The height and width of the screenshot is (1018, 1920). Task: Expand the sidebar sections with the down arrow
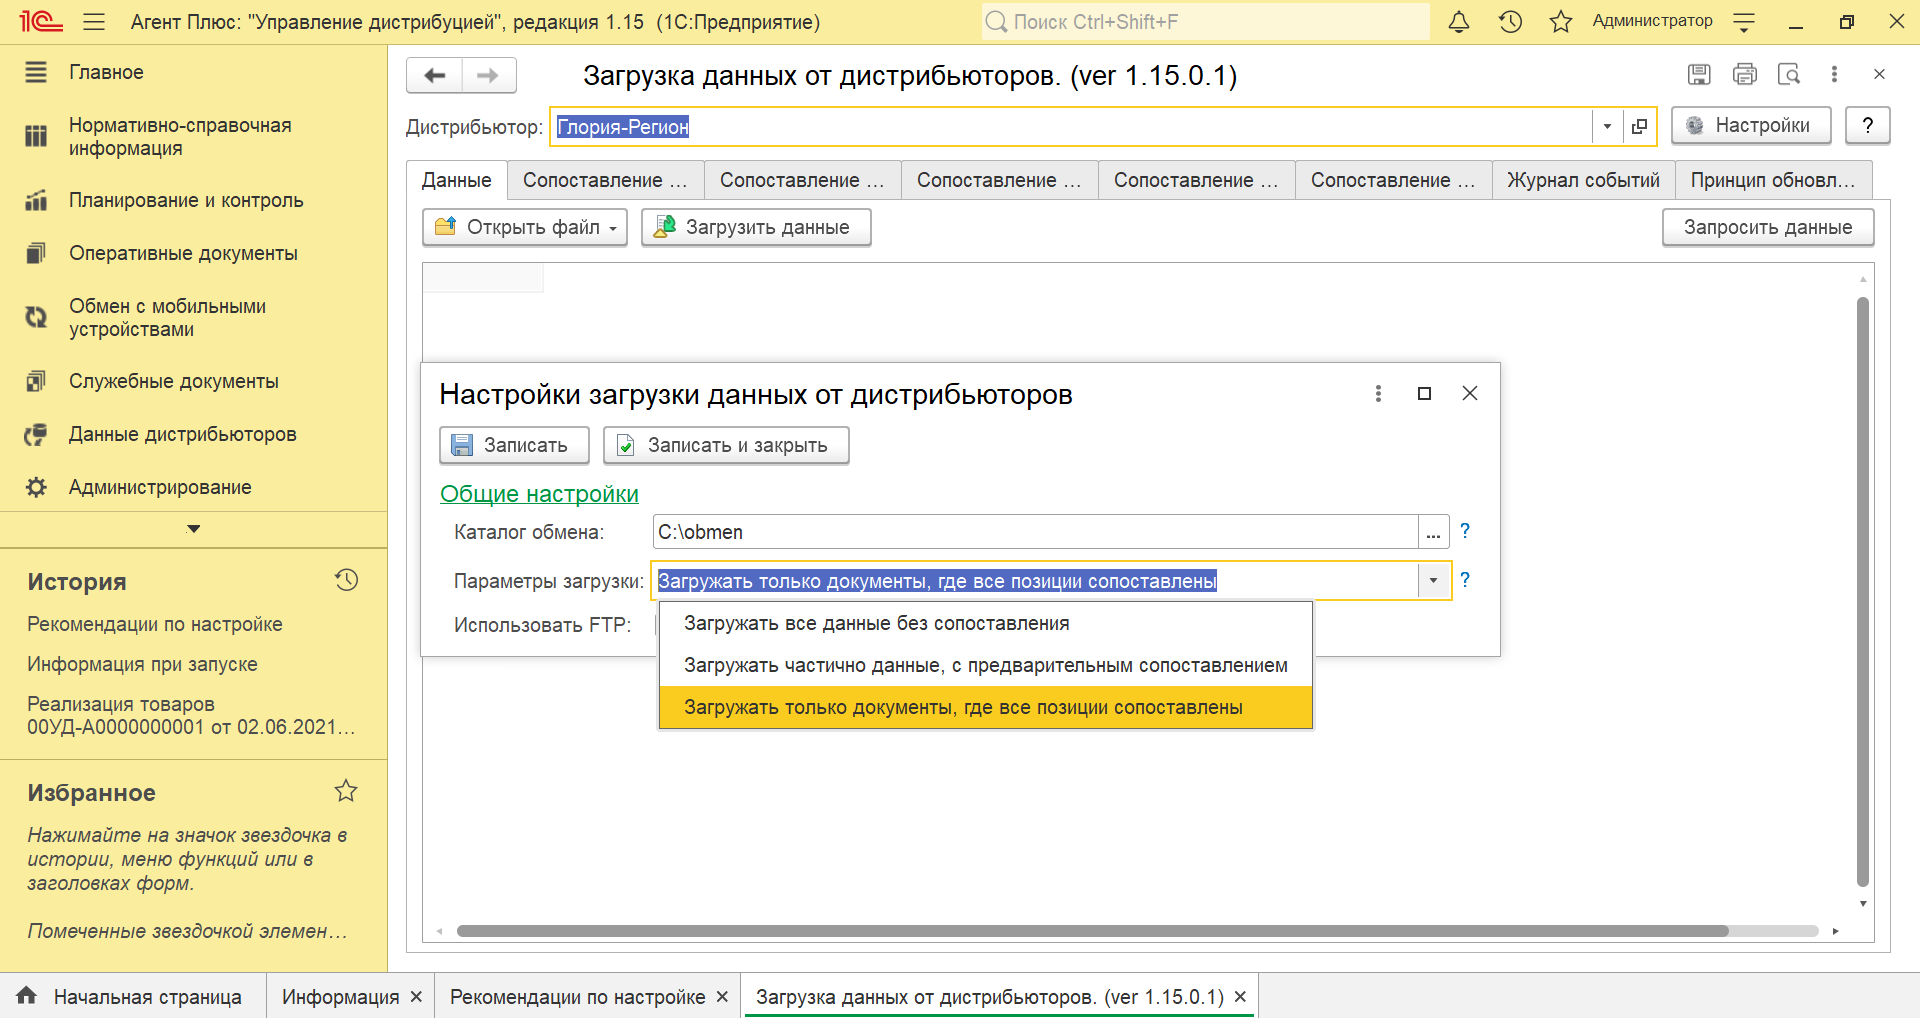click(x=194, y=529)
